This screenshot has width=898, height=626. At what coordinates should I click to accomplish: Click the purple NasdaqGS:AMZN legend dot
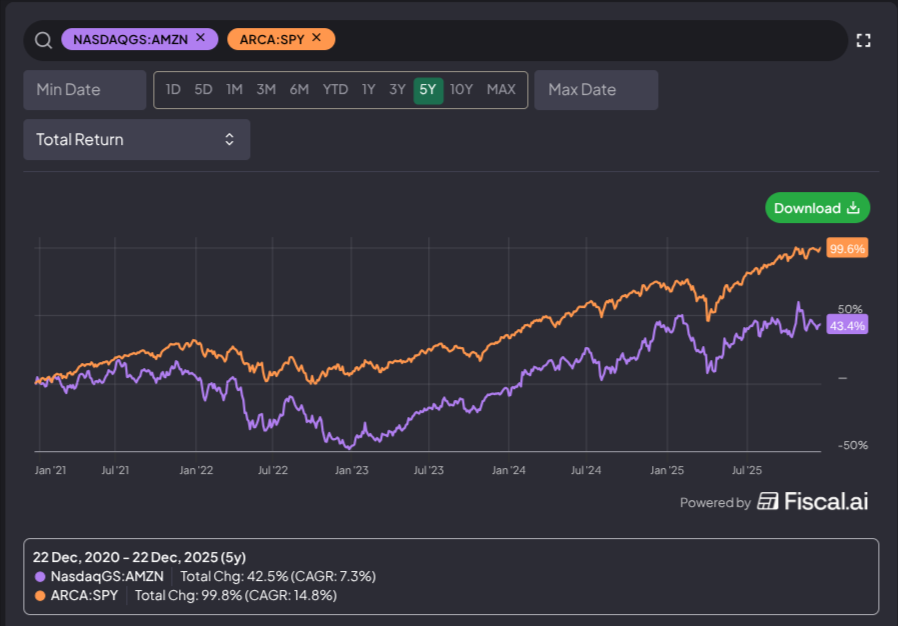click(x=41, y=576)
